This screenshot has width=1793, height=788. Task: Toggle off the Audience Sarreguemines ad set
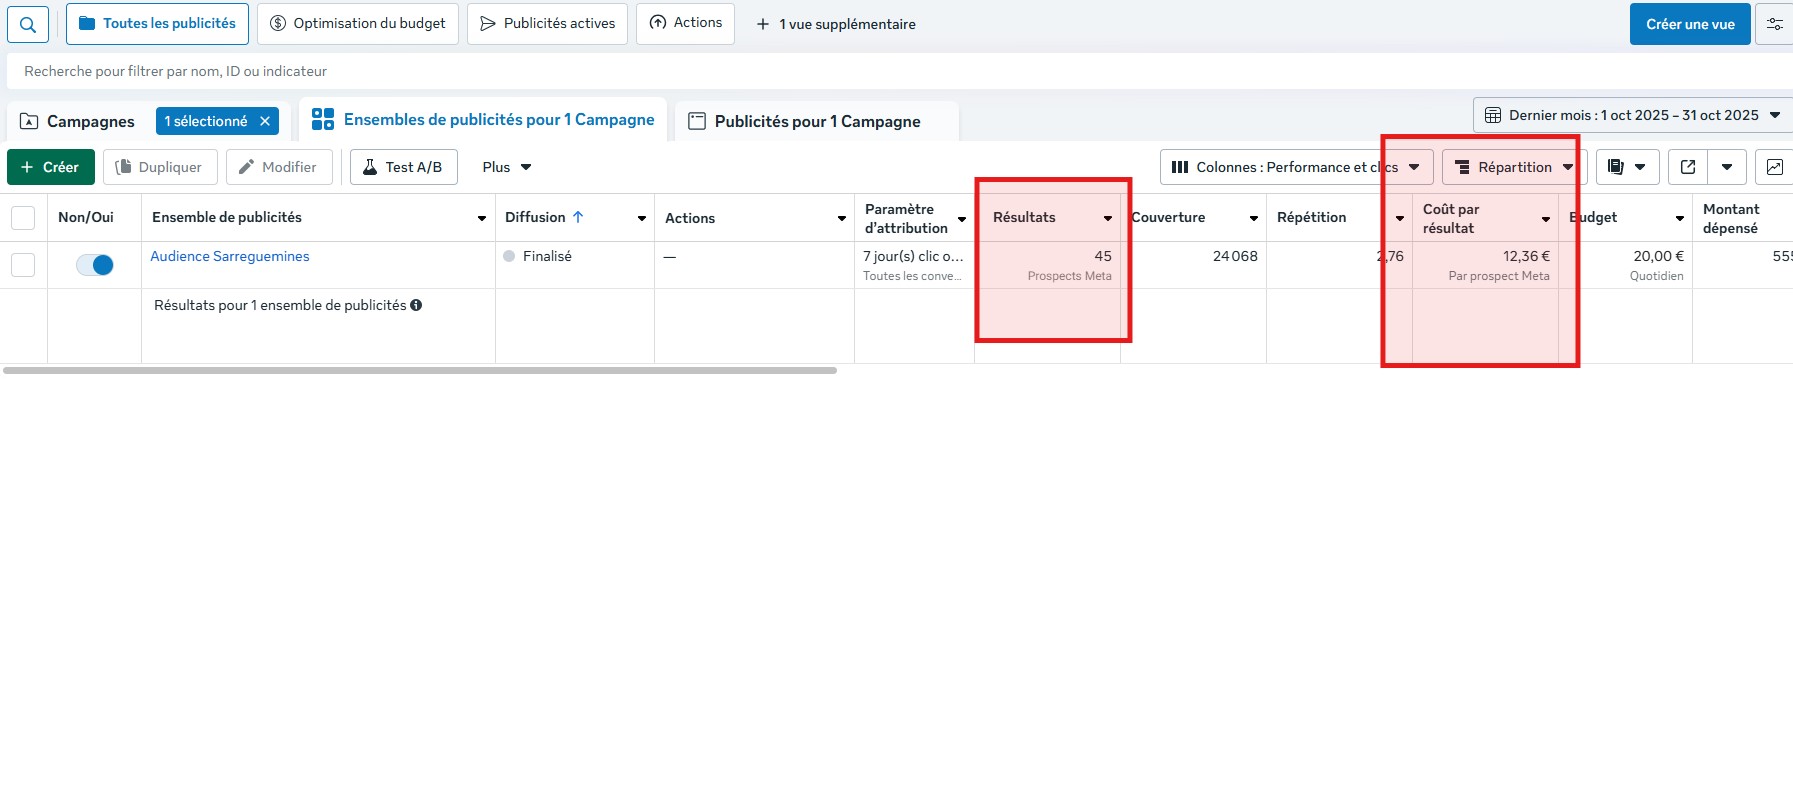click(95, 265)
